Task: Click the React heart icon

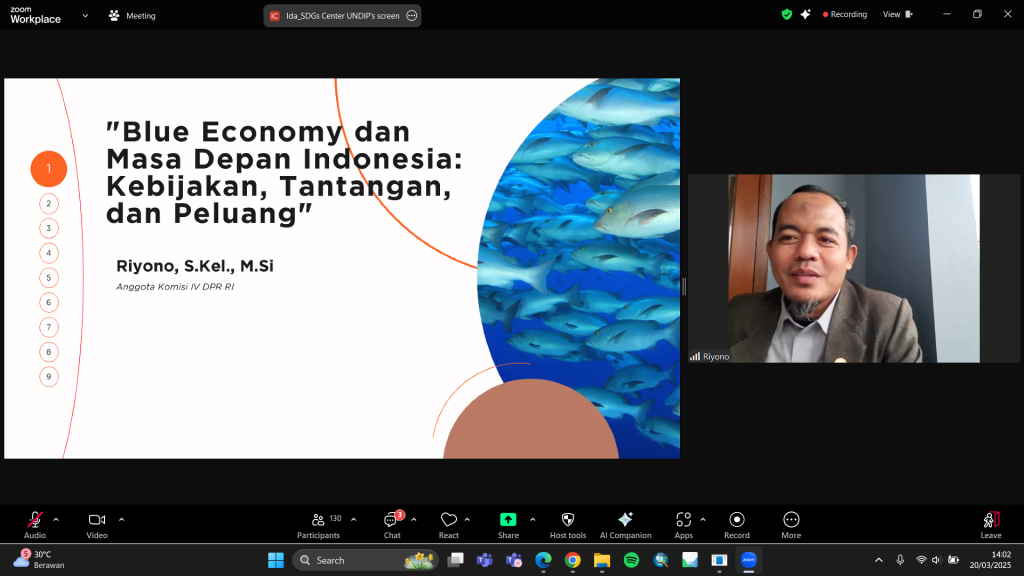Action: point(449,521)
